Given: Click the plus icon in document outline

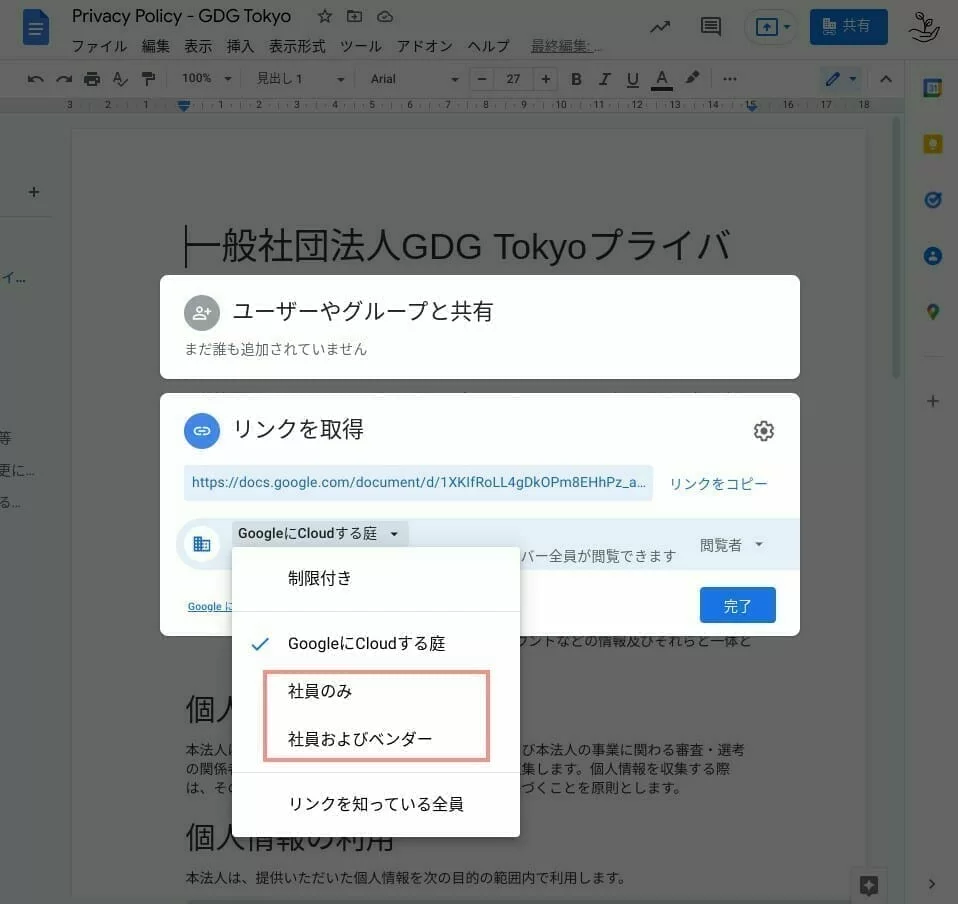Looking at the screenshot, I should (34, 192).
